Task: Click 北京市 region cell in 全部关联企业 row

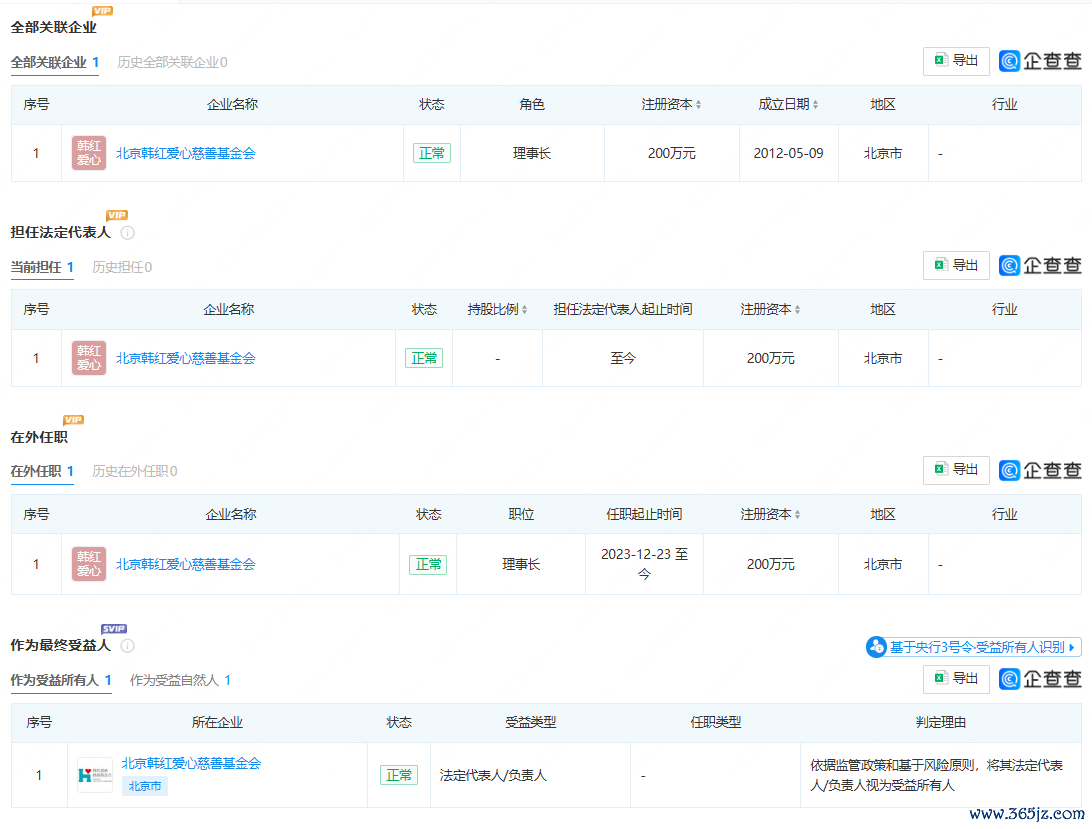Action: tap(882, 153)
